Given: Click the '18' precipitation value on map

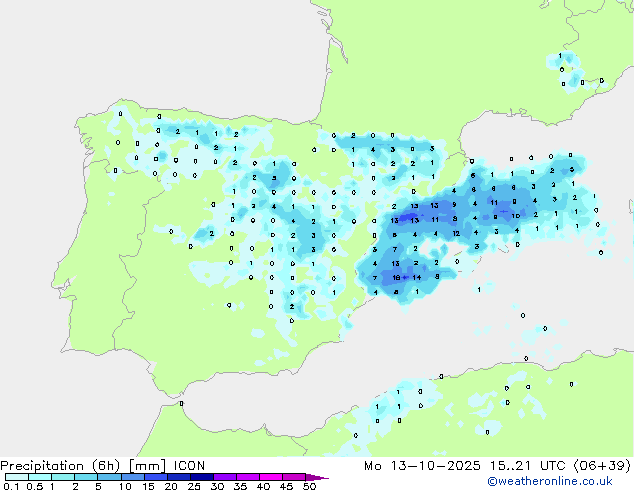Looking at the screenshot, I should click(x=396, y=277).
